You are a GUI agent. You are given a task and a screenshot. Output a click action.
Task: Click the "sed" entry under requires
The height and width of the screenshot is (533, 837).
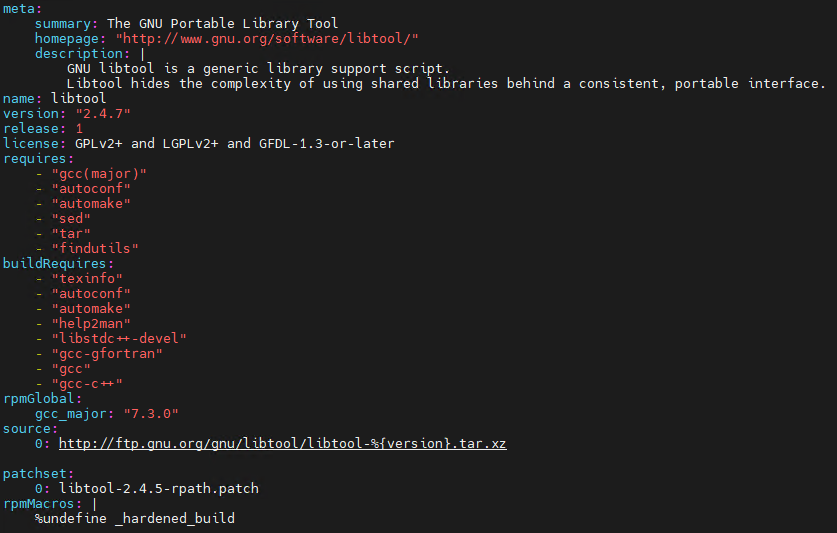click(x=71, y=218)
